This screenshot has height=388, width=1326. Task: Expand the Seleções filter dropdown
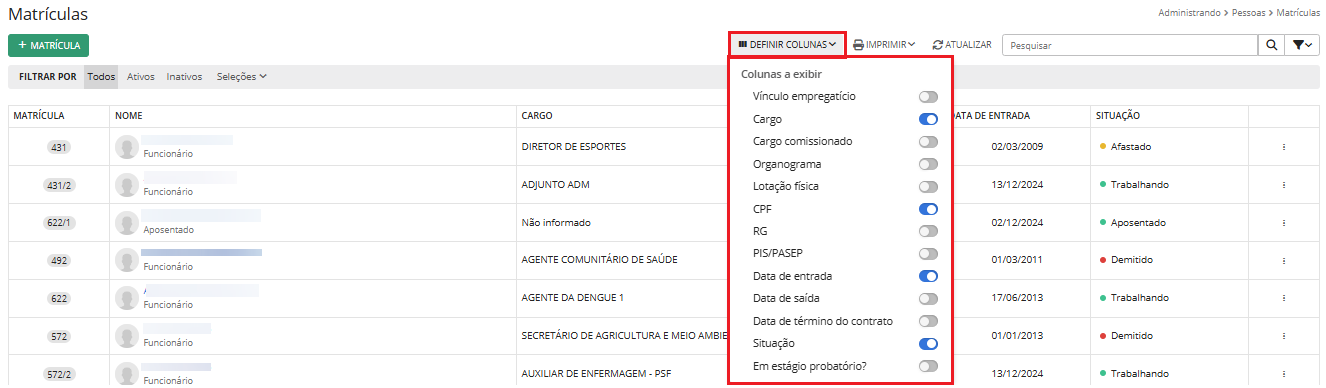click(x=241, y=76)
